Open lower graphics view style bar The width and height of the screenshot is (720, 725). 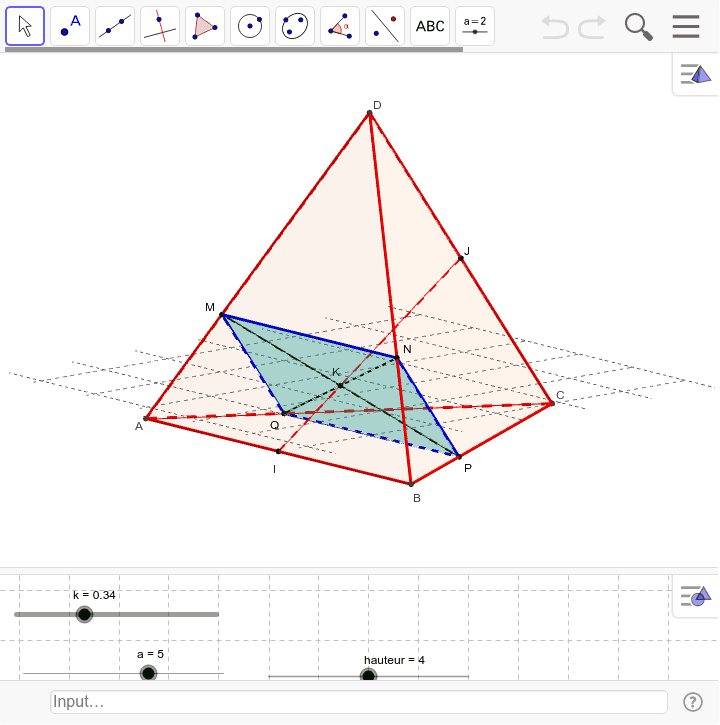(x=695, y=596)
